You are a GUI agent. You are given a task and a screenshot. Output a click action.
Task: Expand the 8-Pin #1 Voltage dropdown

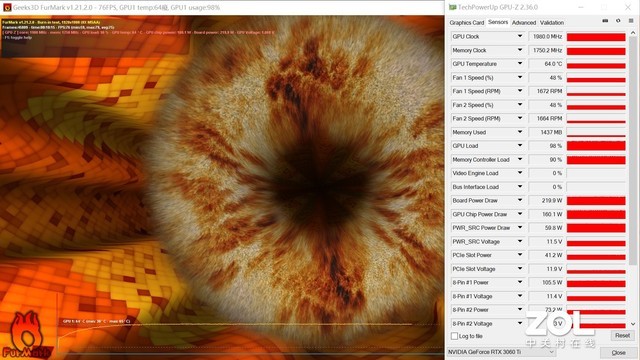[x=520, y=296]
